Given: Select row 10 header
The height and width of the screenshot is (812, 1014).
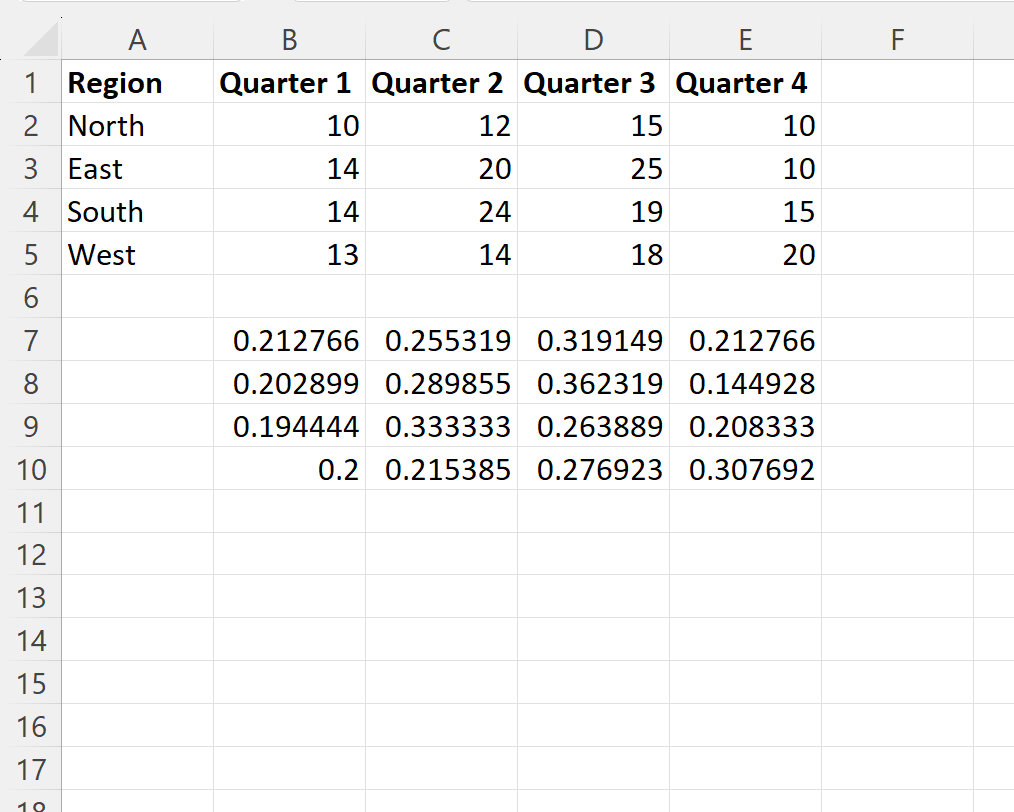Looking at the screenshot, I should tap(31, 470).
